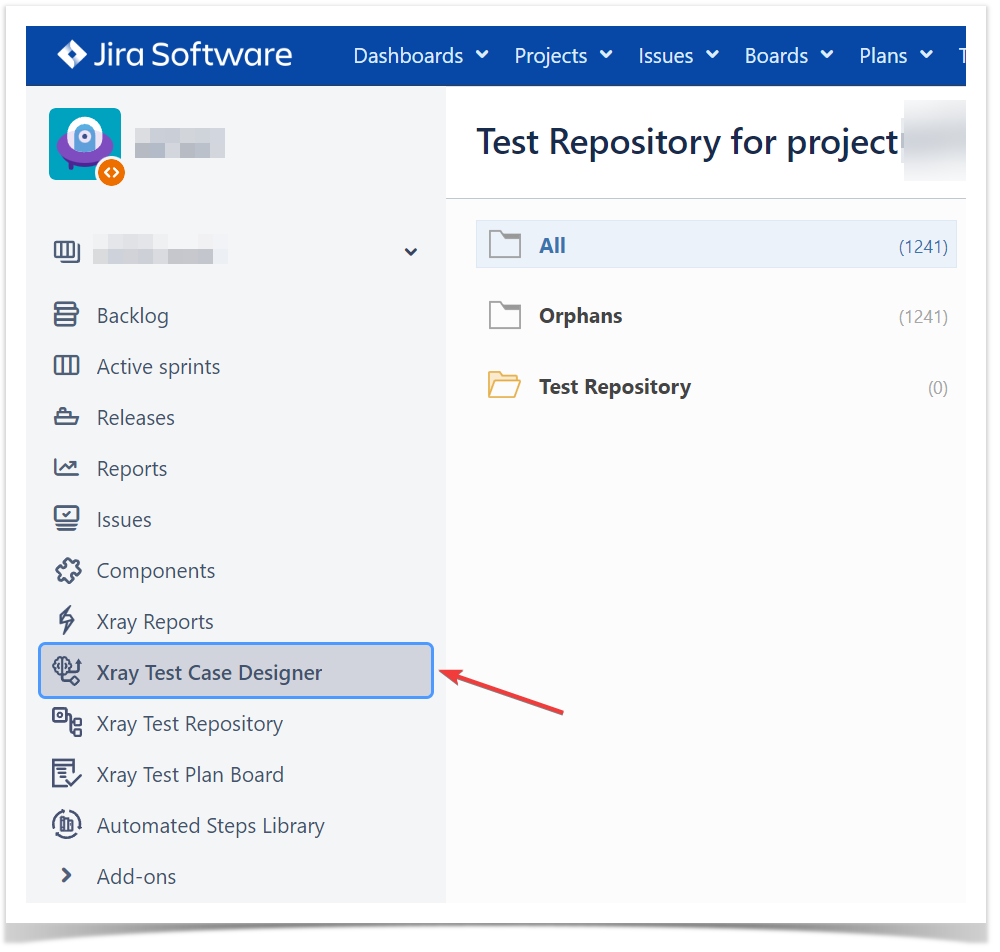Click the Test Repository for project heading

(x=687, y=142)
